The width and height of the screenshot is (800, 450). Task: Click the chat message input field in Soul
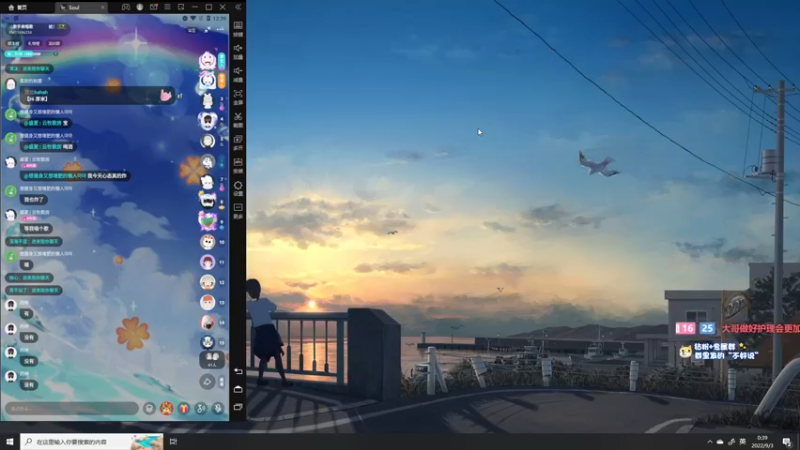coord(71,408)
